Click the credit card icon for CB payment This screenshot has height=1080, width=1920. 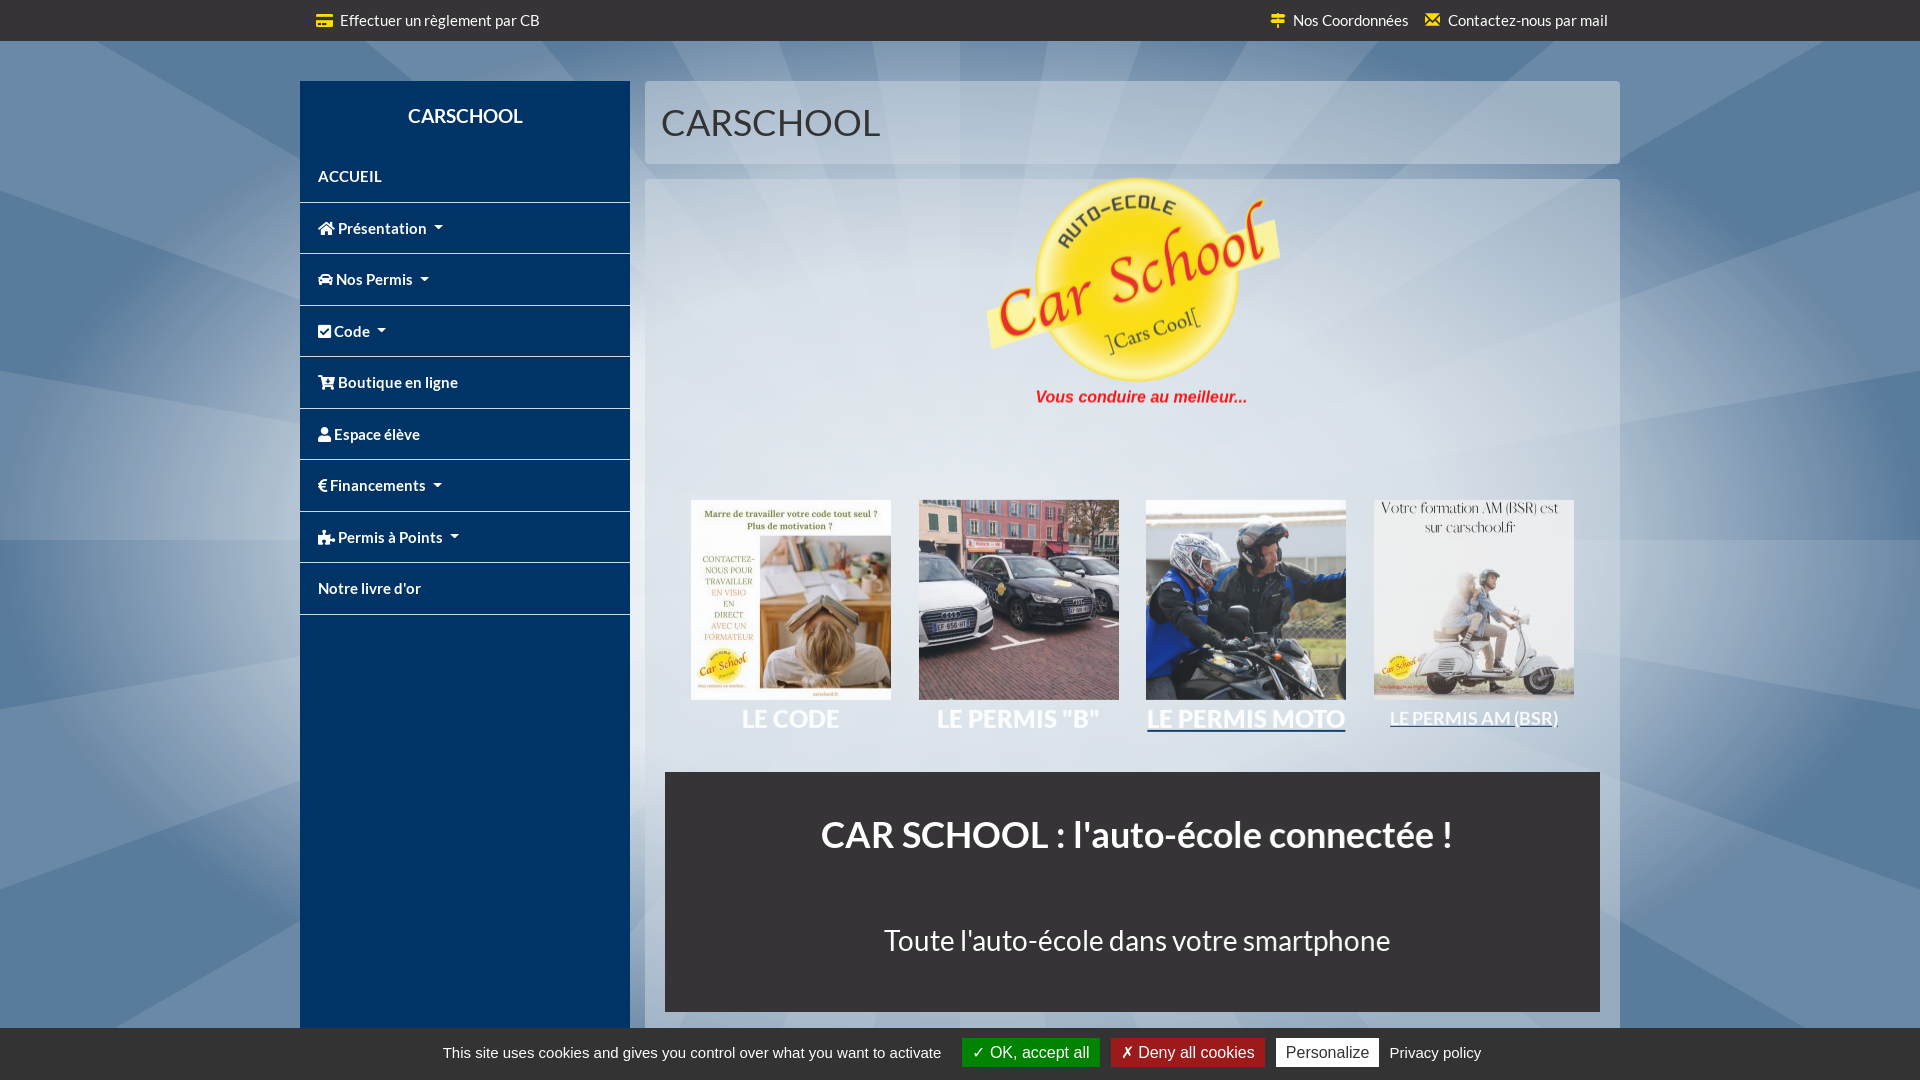[x=324, y=20]
